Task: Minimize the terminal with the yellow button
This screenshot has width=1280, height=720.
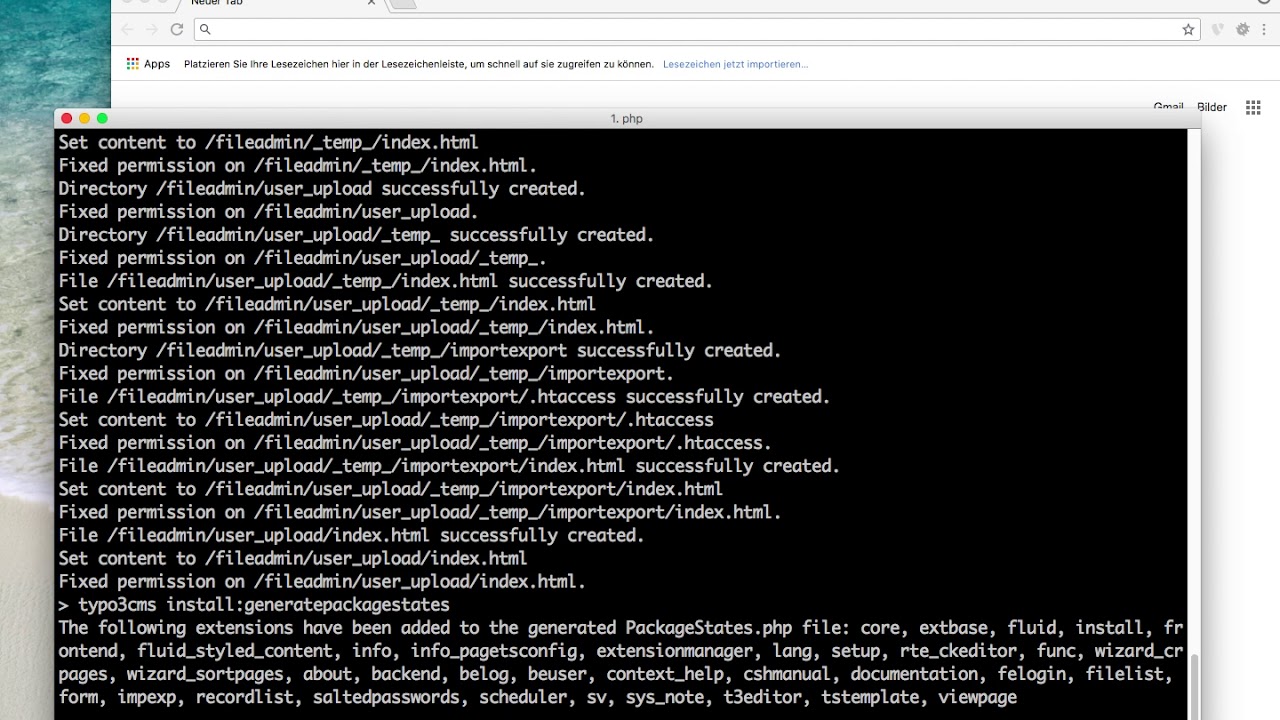Action: (85, 118)
